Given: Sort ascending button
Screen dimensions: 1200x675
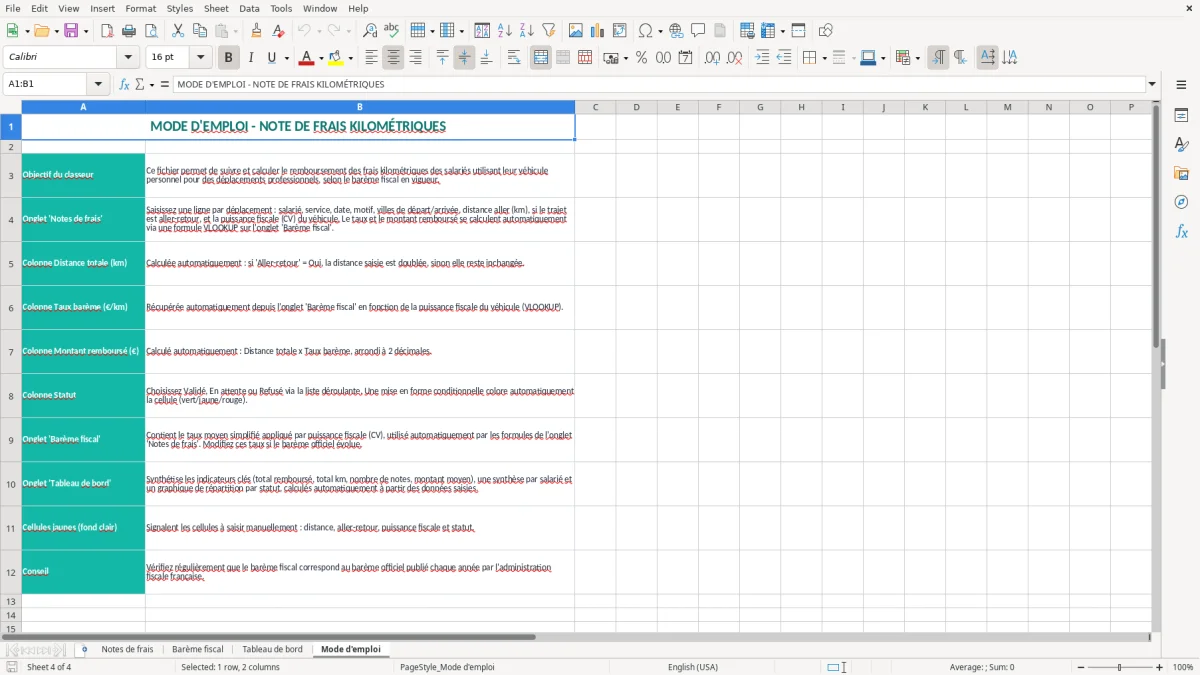Looking at the screenshot, I should tap(504, 31).
